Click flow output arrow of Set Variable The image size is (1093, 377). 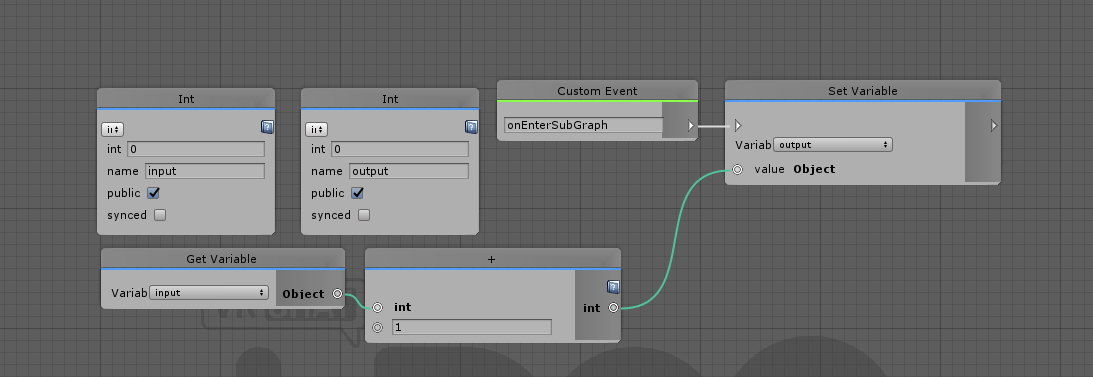tap(994, 125)
